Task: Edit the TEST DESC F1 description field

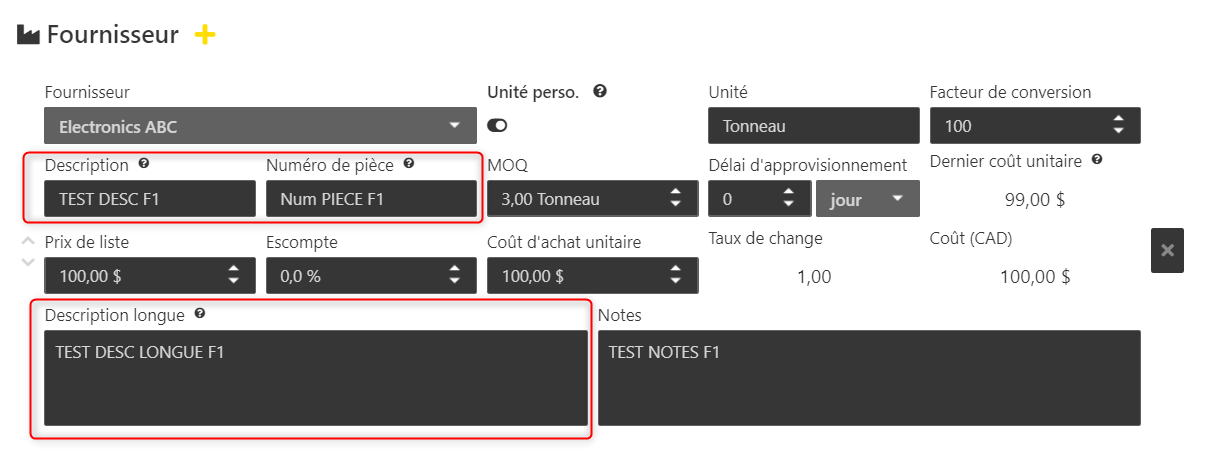Action: click(150, 199)
